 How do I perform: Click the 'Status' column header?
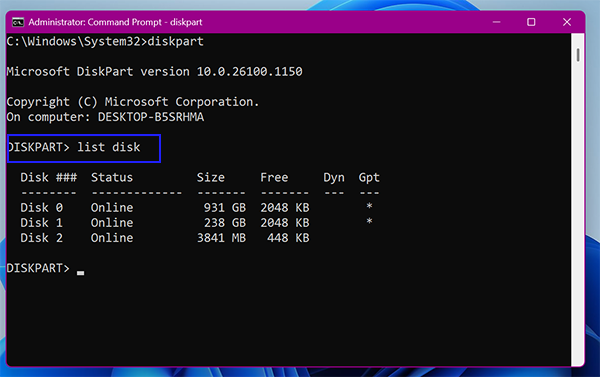click(x=112, y=177)
